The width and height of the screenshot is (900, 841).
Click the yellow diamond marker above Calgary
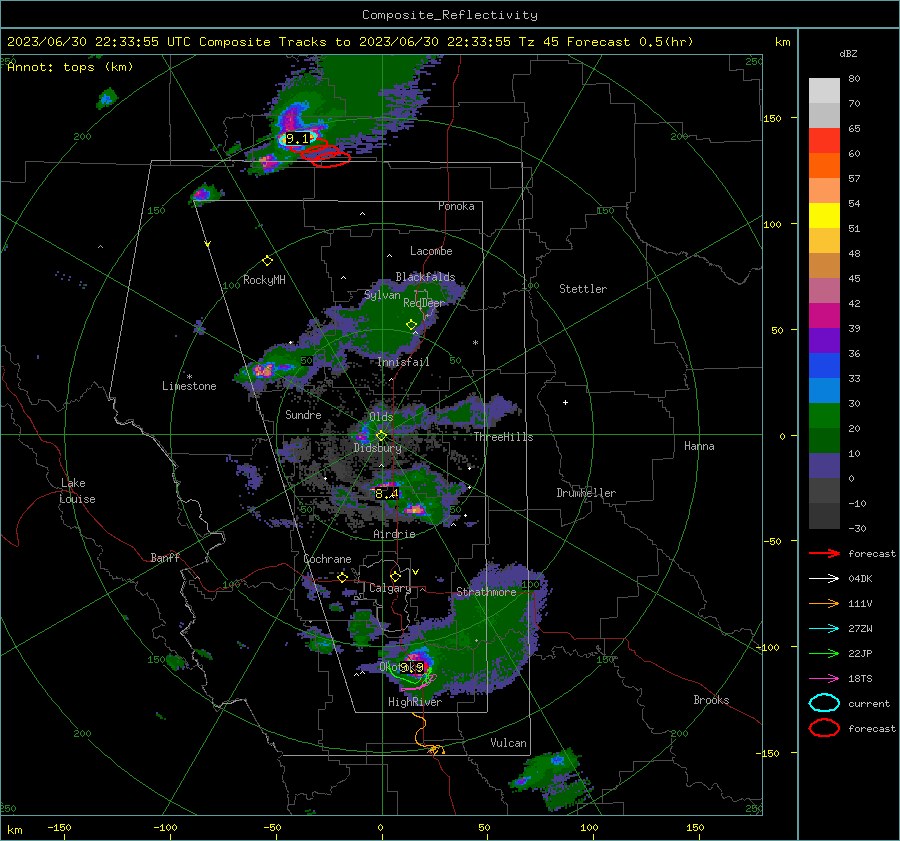tap(395, 576)
